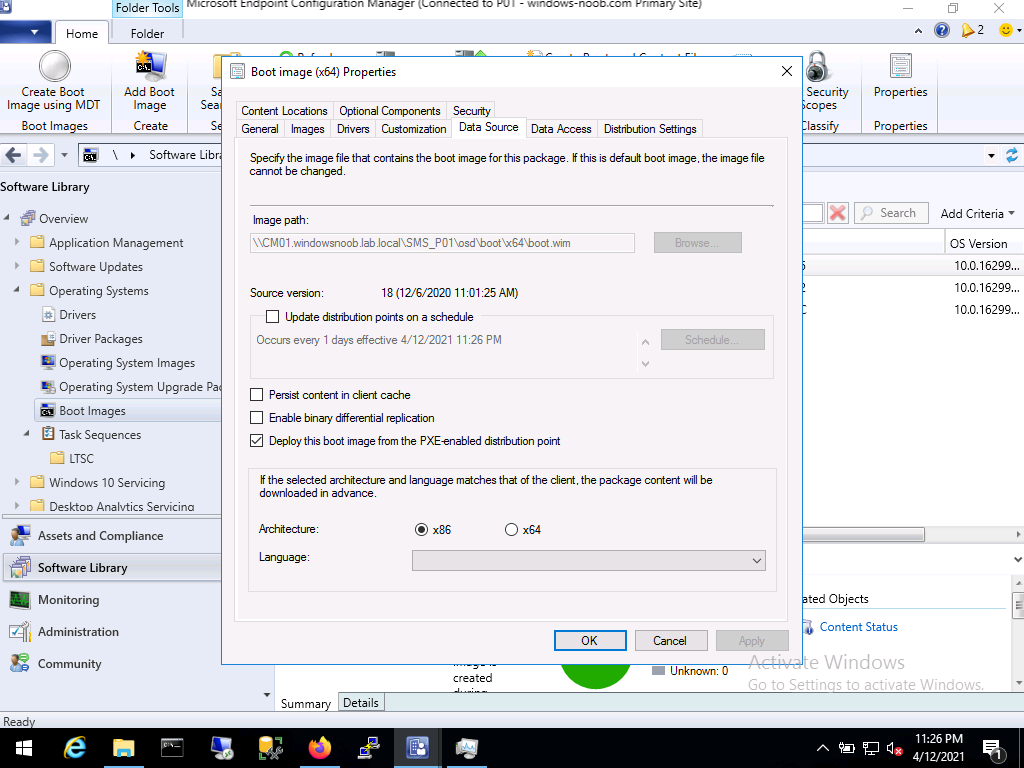The image size is (1024, 768).
Task: Switch to Details tab at bottom
Action: point(360,703)
